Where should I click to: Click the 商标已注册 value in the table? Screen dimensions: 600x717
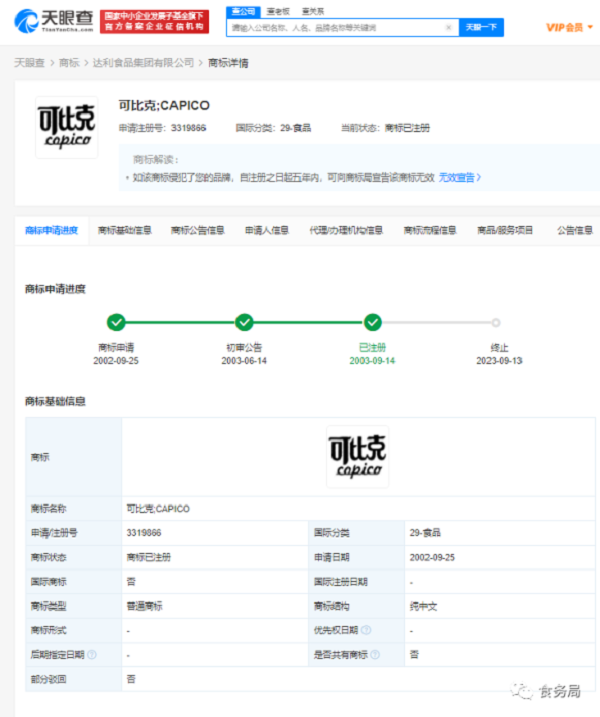[149, 557]
